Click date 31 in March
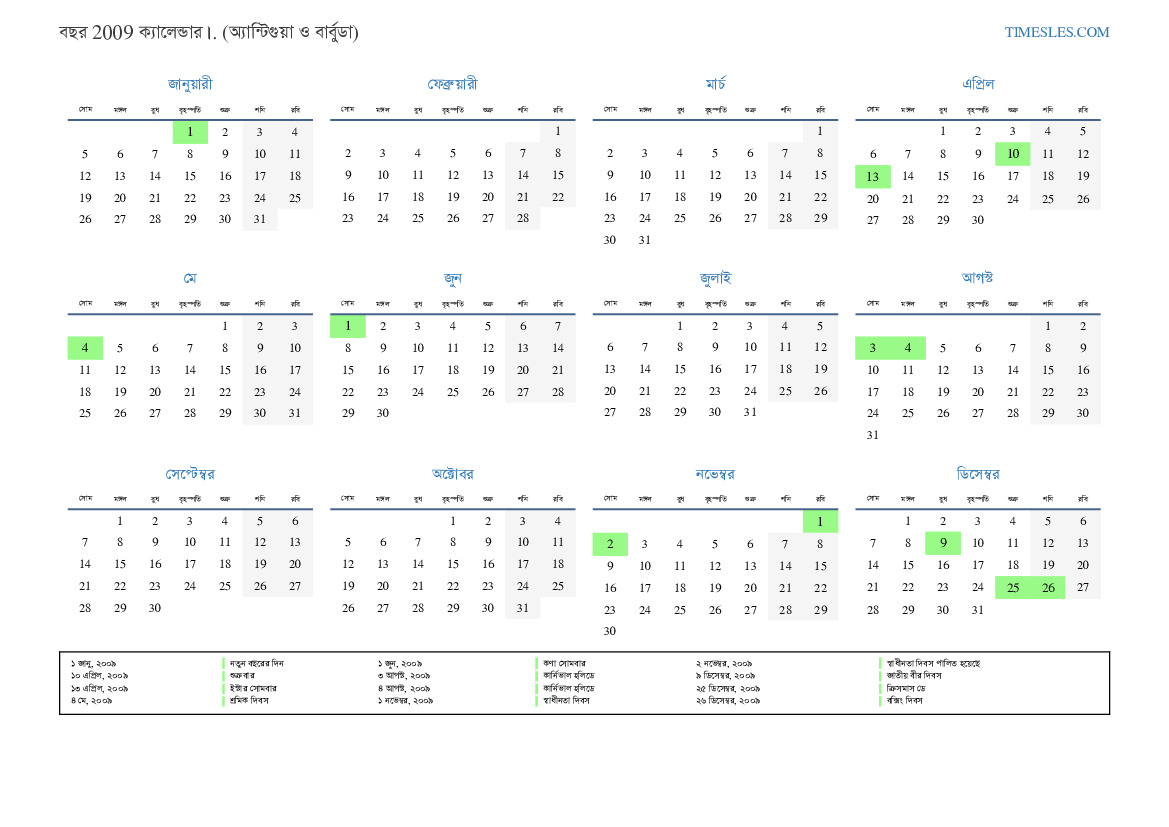The height and width of the screenshot is (827, 1169). pos(644,240)
